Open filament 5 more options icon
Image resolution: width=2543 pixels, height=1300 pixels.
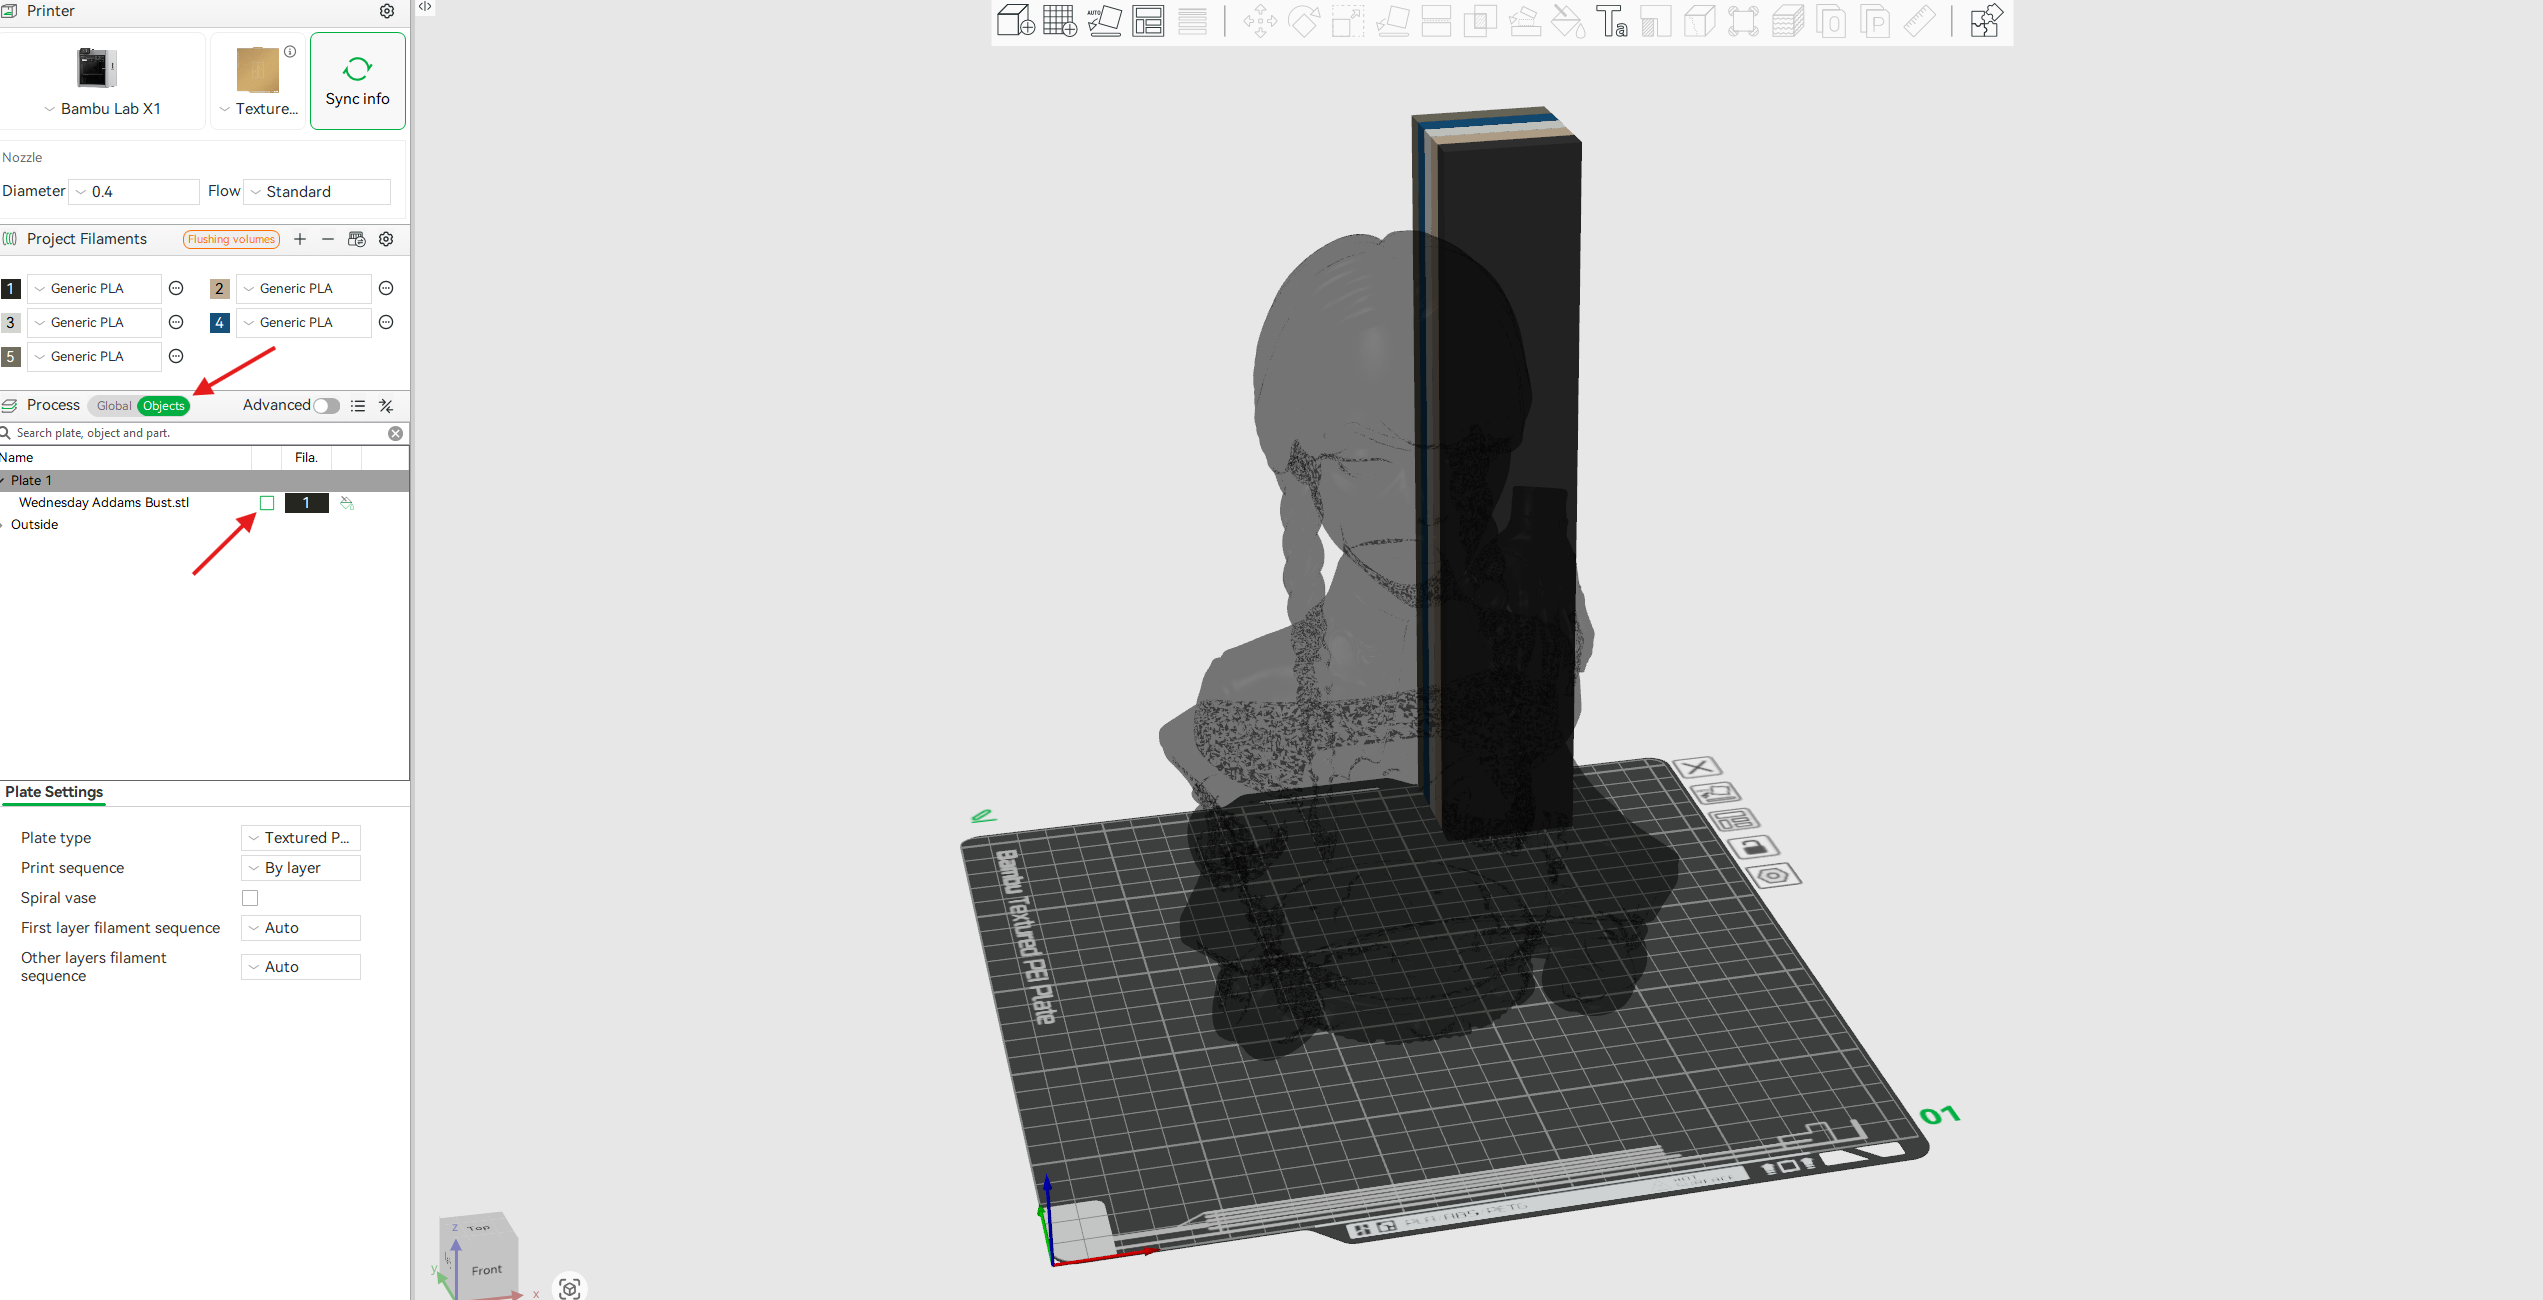[x=176, y=357]
